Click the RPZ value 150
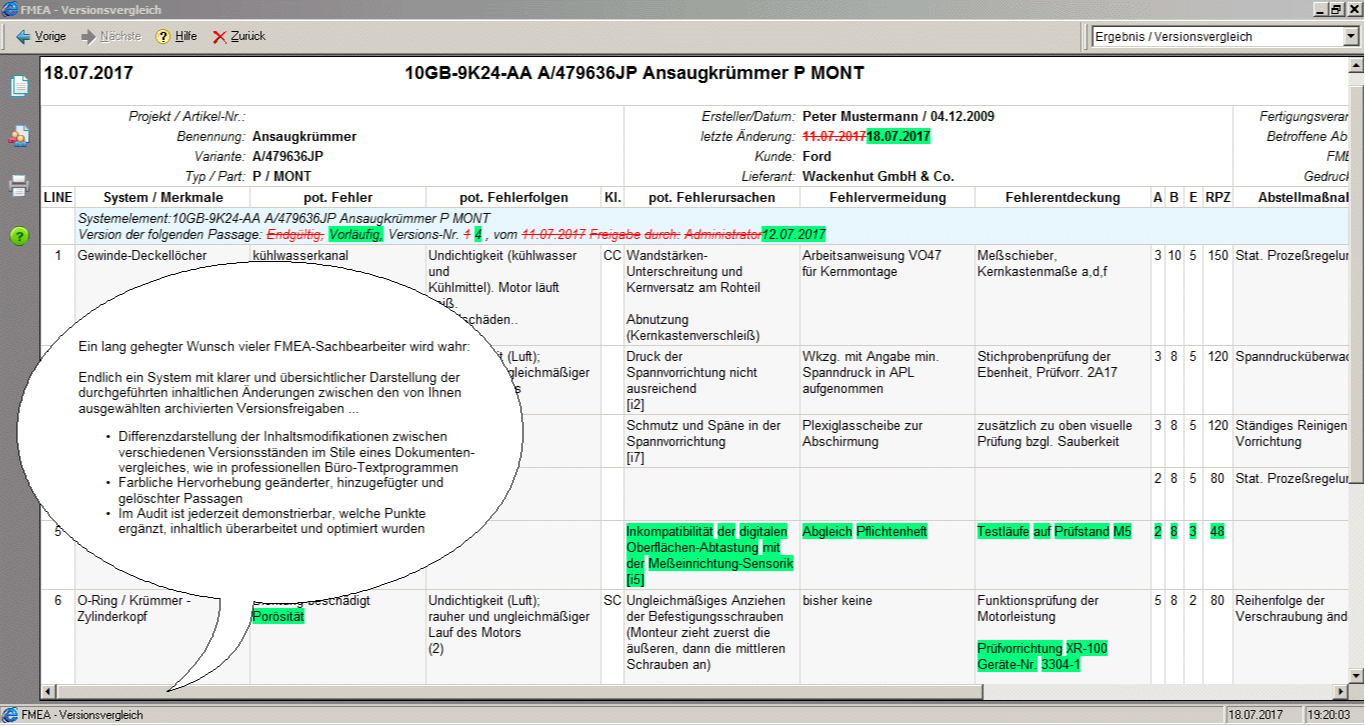1365x726 pixels. click(x=1218, y=256)
